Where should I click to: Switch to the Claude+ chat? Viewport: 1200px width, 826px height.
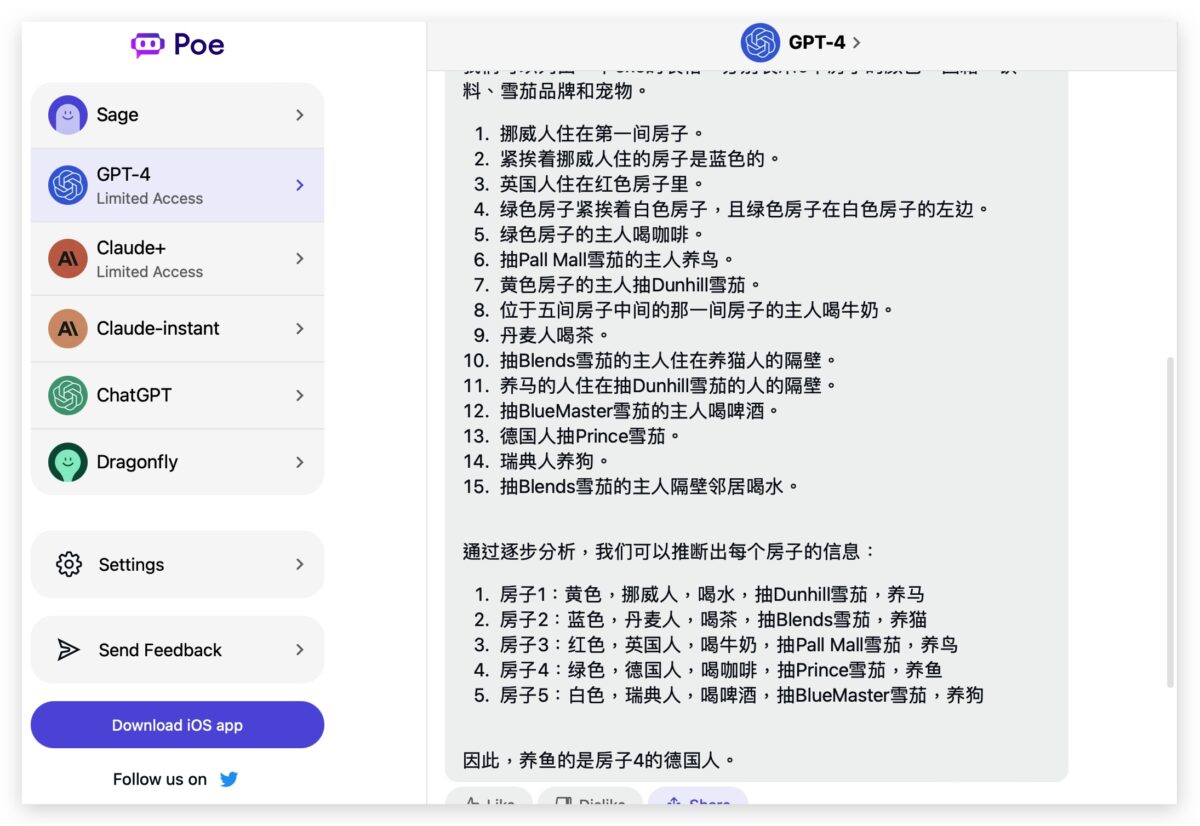point(177,258)
